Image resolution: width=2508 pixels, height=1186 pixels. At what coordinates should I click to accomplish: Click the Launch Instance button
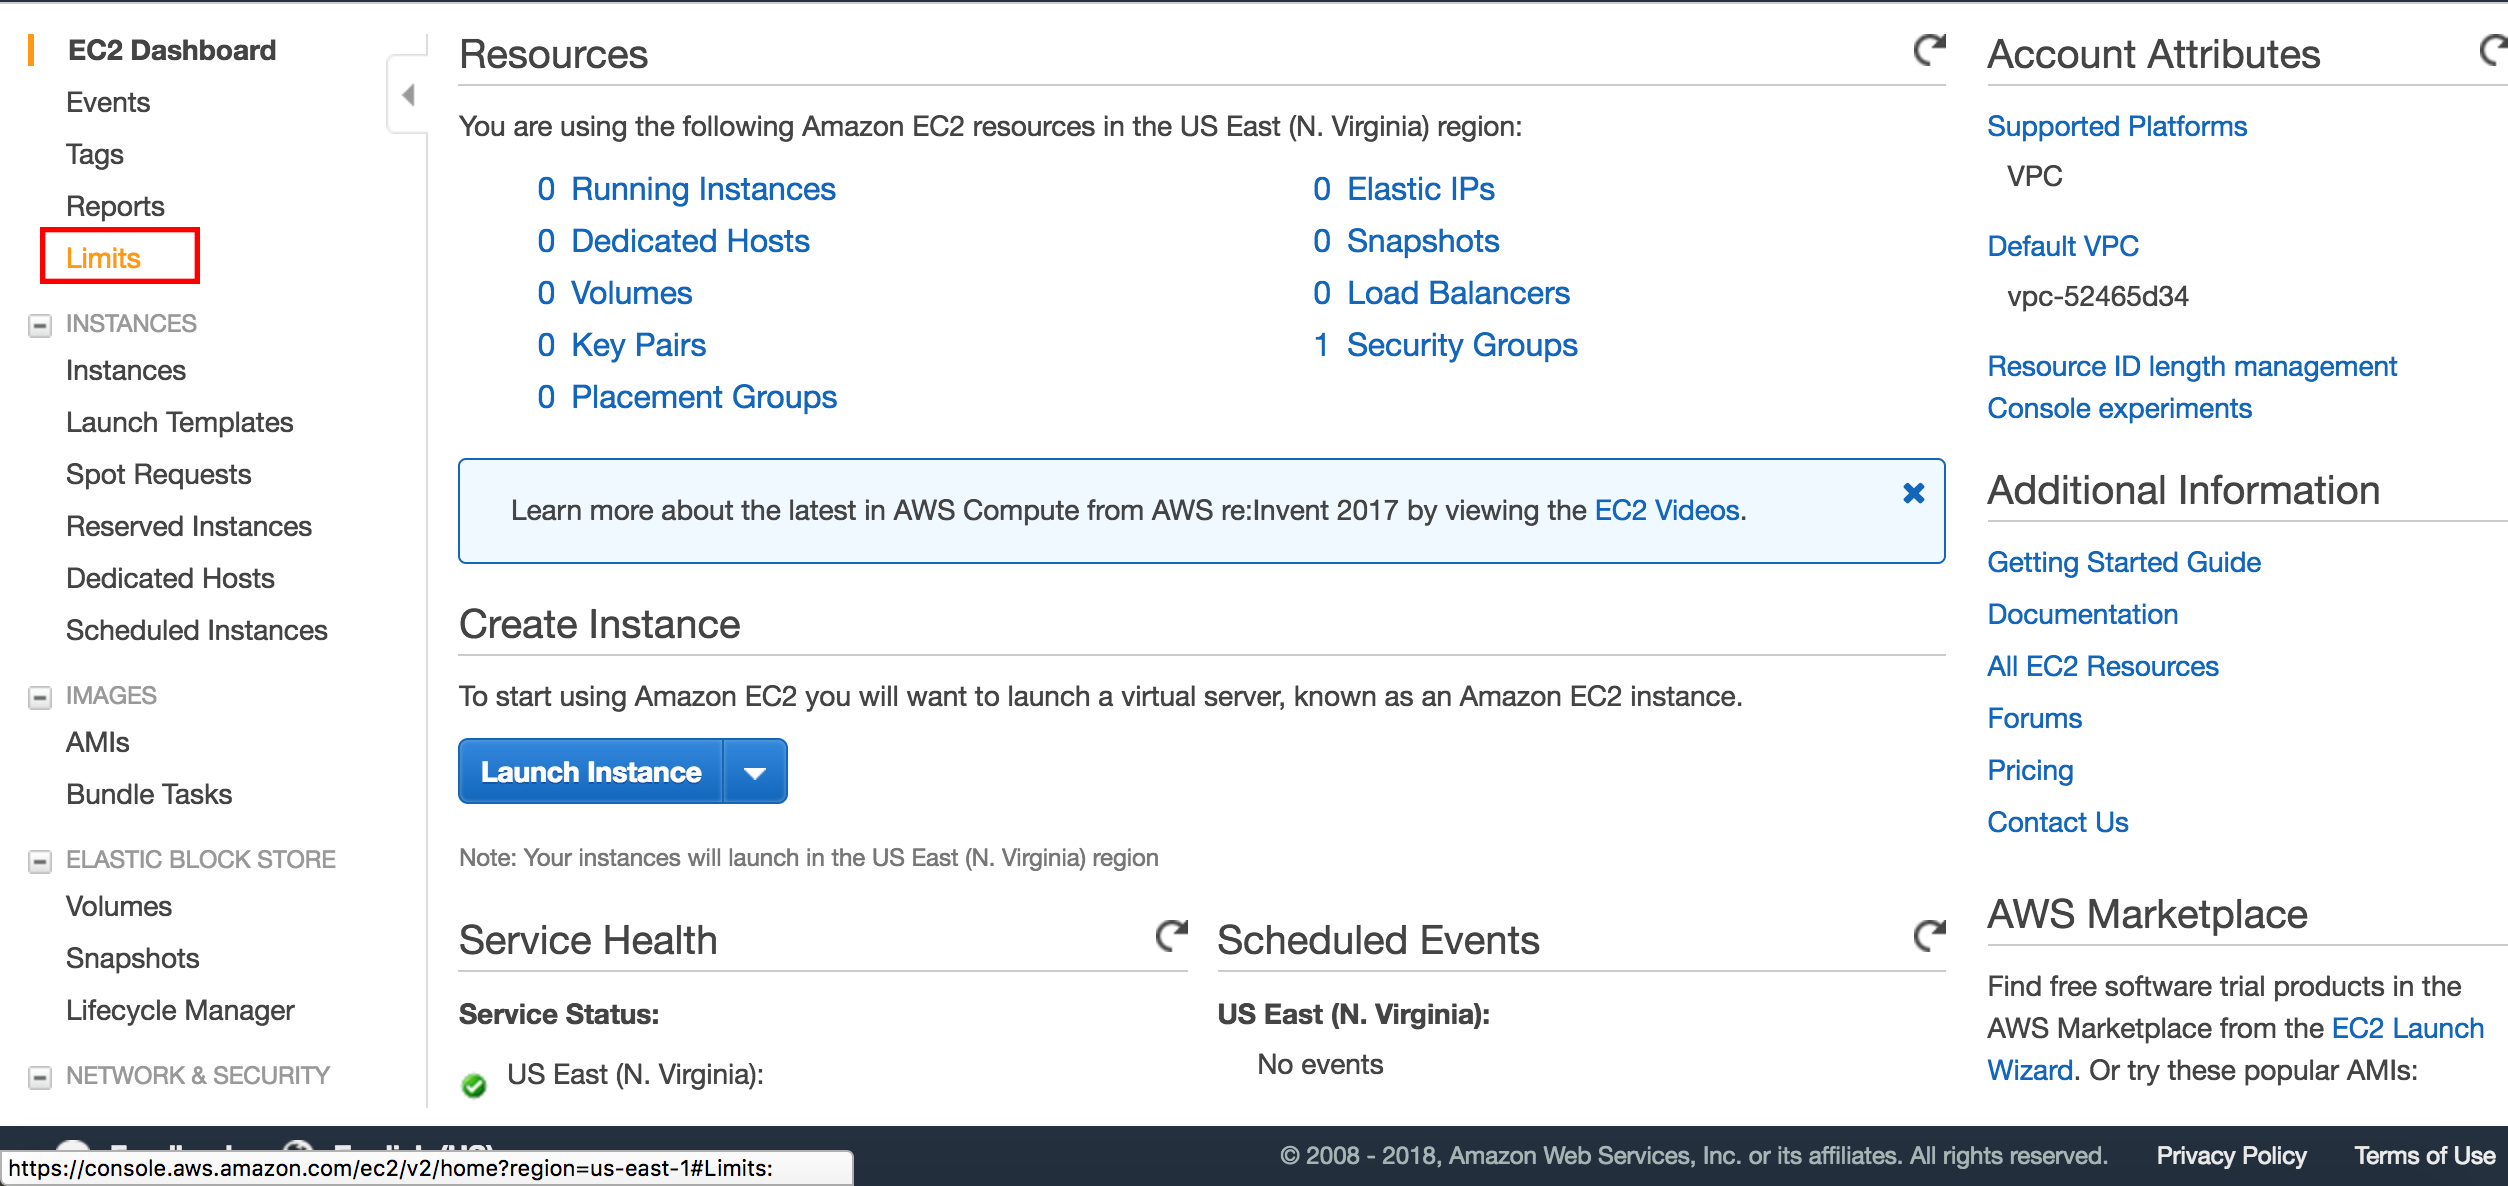point(590,772)
